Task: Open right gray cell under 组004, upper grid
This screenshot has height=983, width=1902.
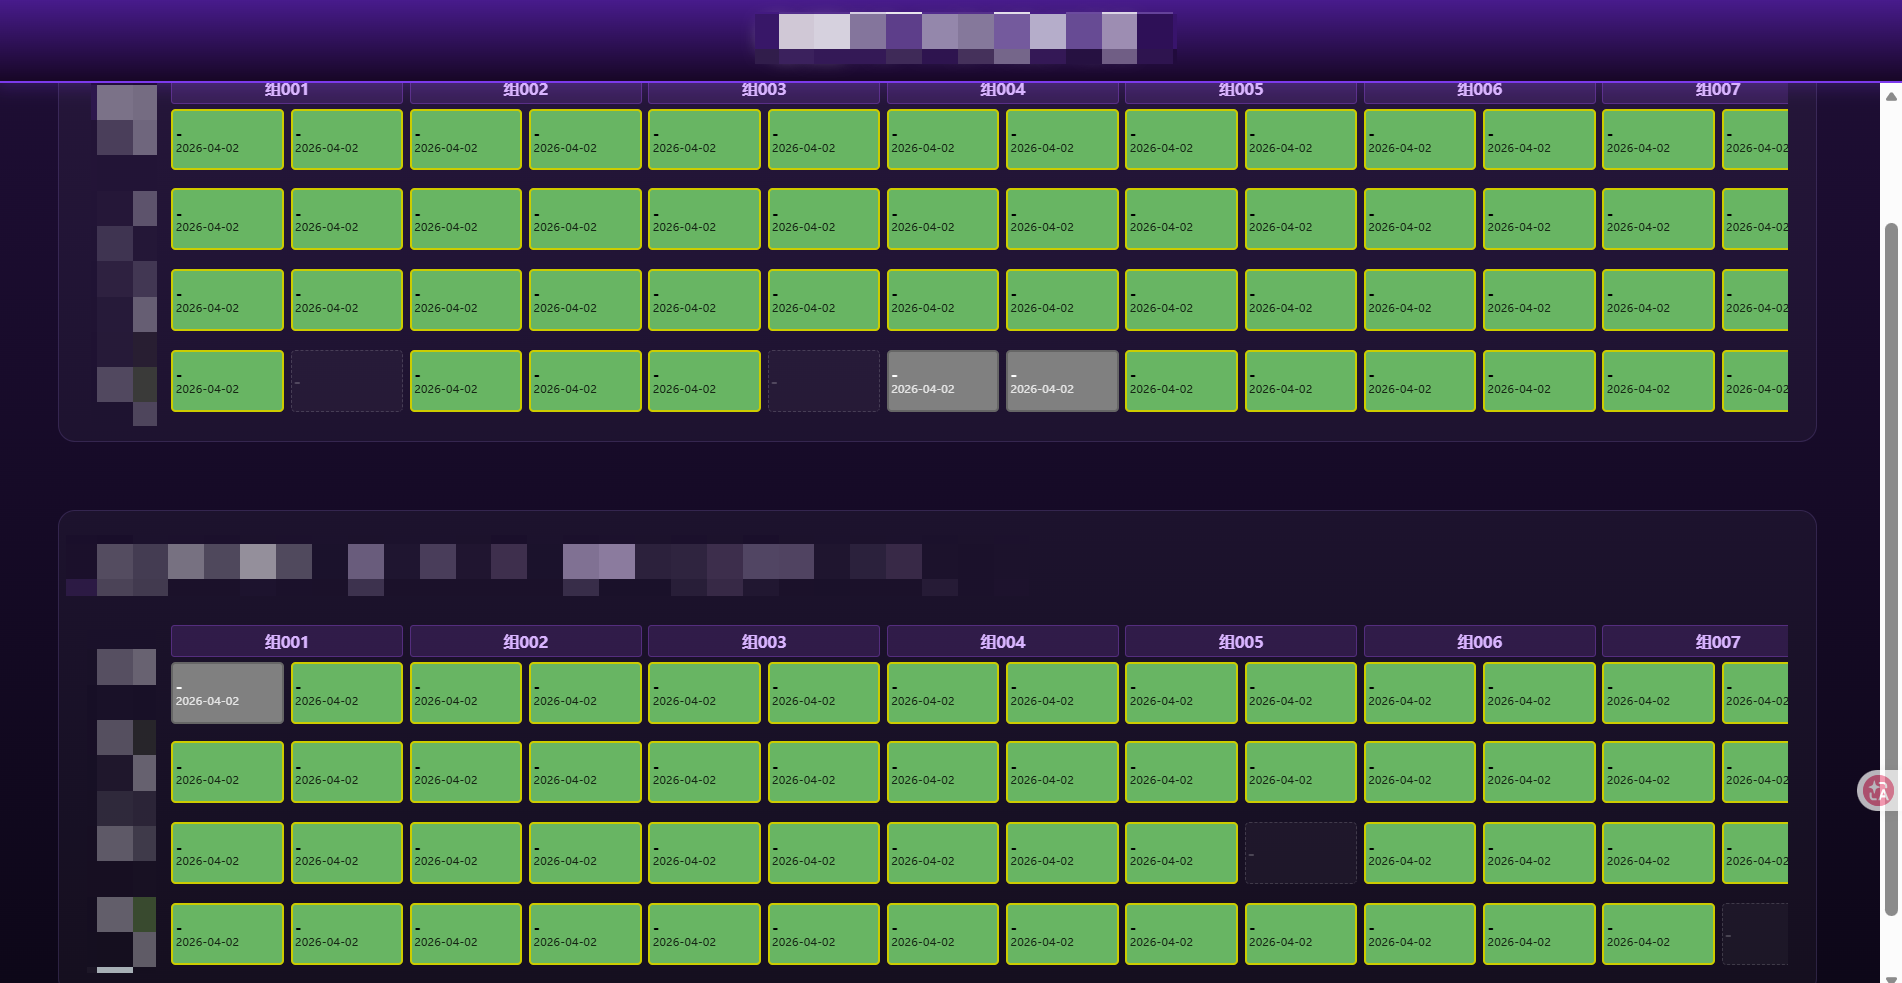Action: (x=1062, y=381)
